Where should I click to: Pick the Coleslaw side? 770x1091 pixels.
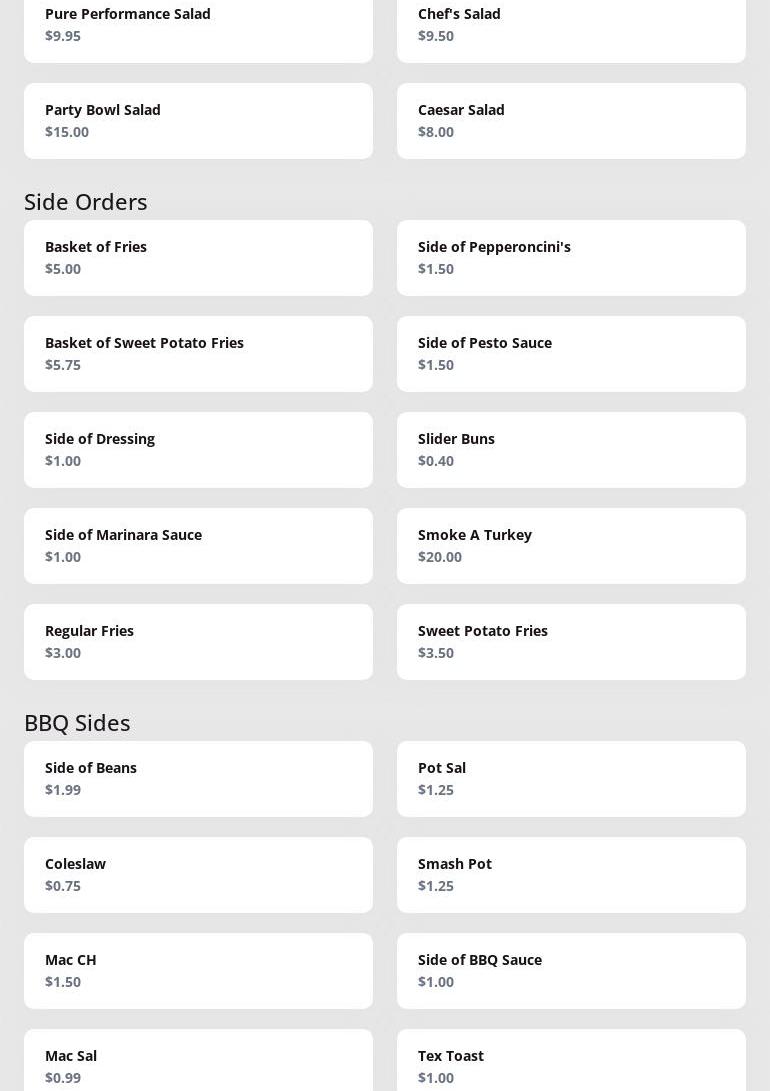pyautogui.click(x=198, y=874)
